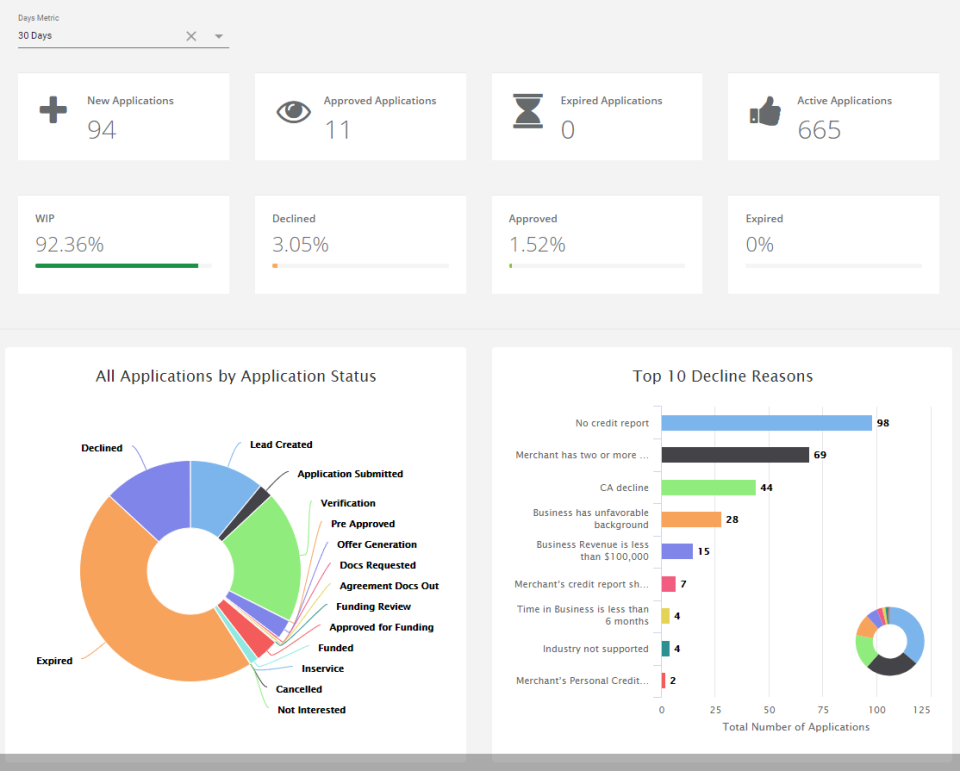The image size is (960, 771).
Task: Switch to the Top 10 Decline Reasons panel
Action: (x=723, y=376)
